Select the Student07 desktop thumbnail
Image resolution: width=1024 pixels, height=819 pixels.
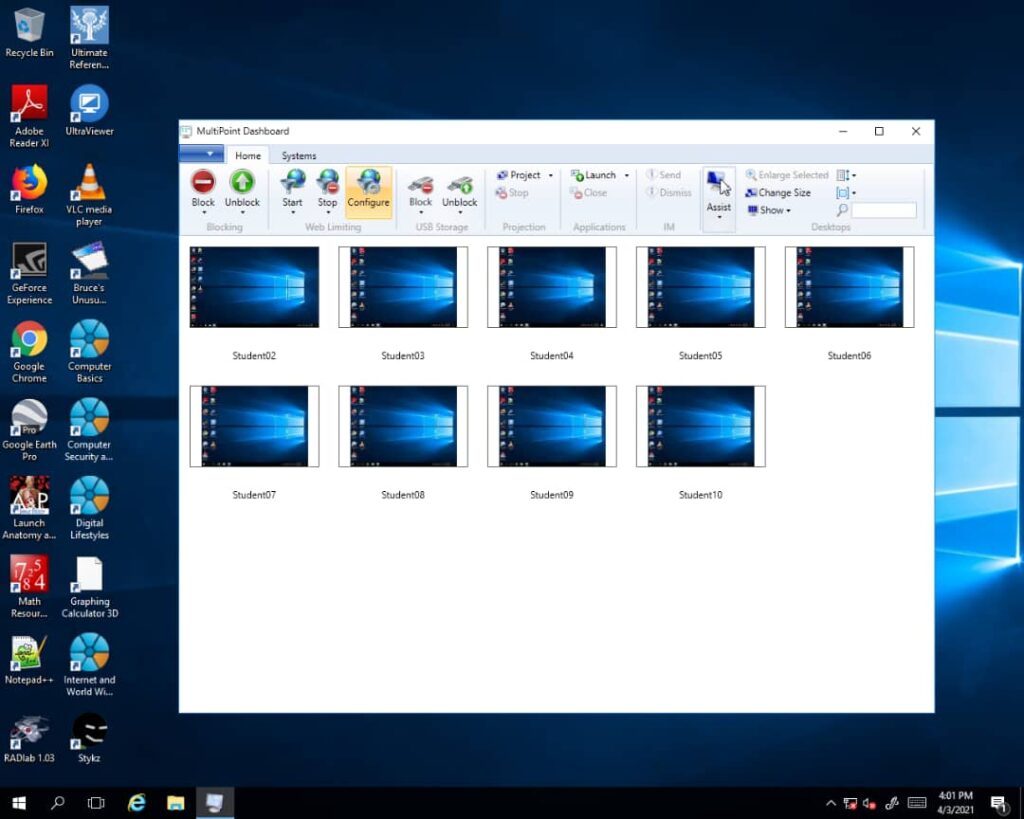(x=254, y=426)
